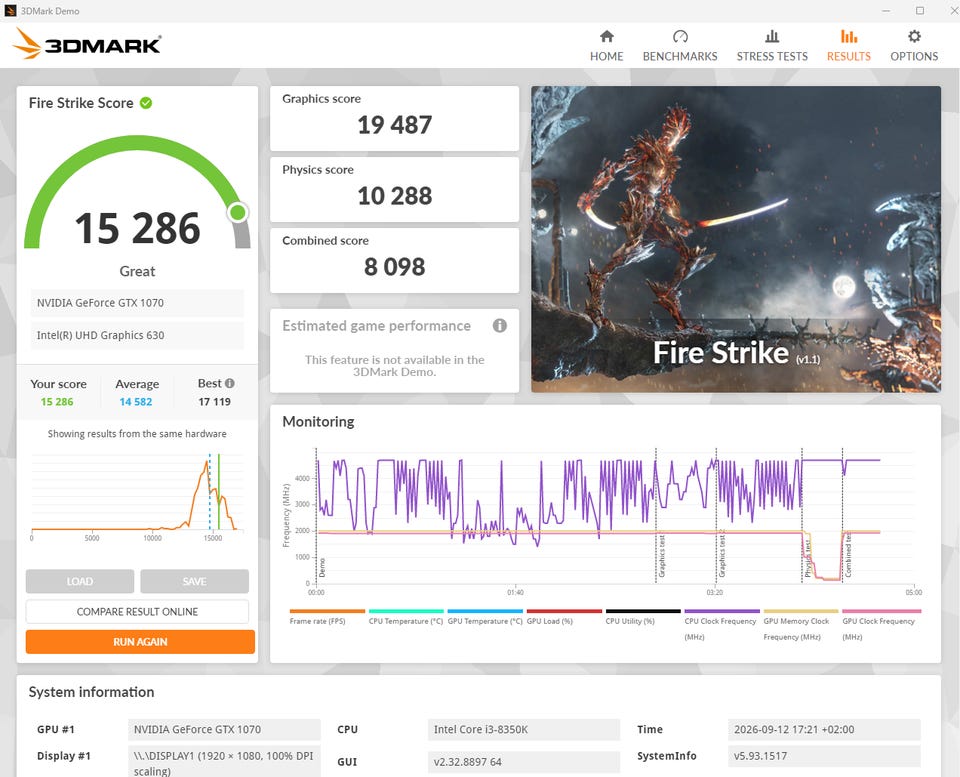Click the GUI version v2.32.8897 64
Viewport: 960px width, 777px height.
pos(523,762)
